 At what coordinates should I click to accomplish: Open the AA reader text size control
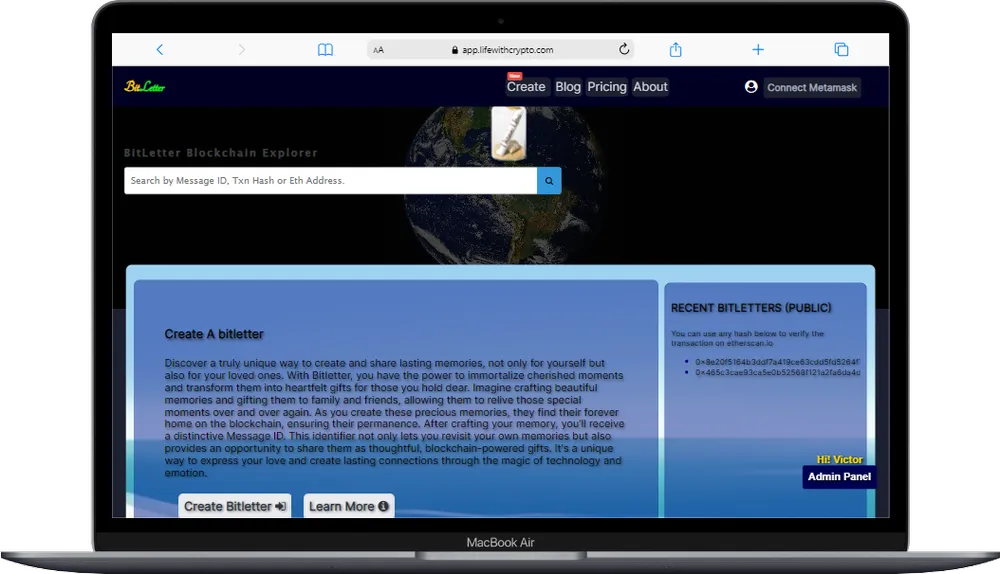378,50
